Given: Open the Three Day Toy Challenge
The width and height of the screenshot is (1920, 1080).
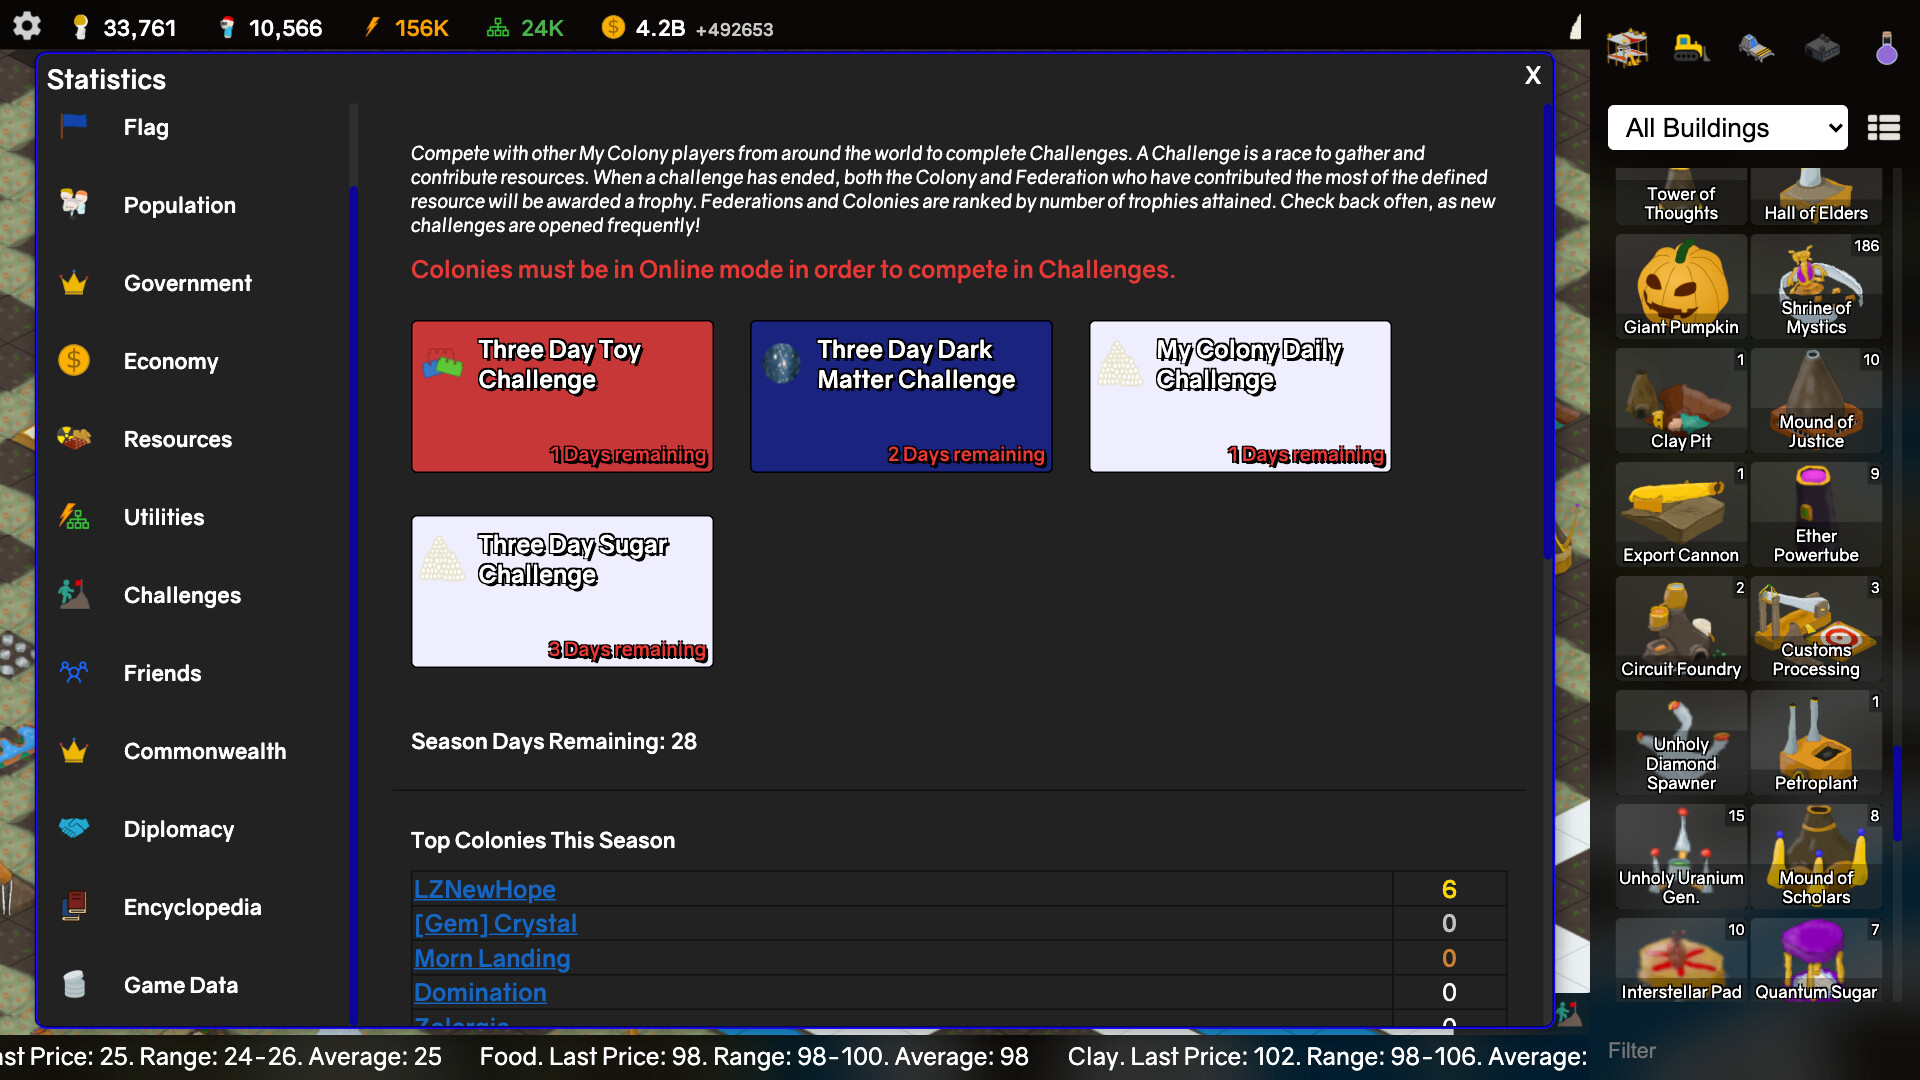Looking at the screenshot, I should (x=562, y=396).
